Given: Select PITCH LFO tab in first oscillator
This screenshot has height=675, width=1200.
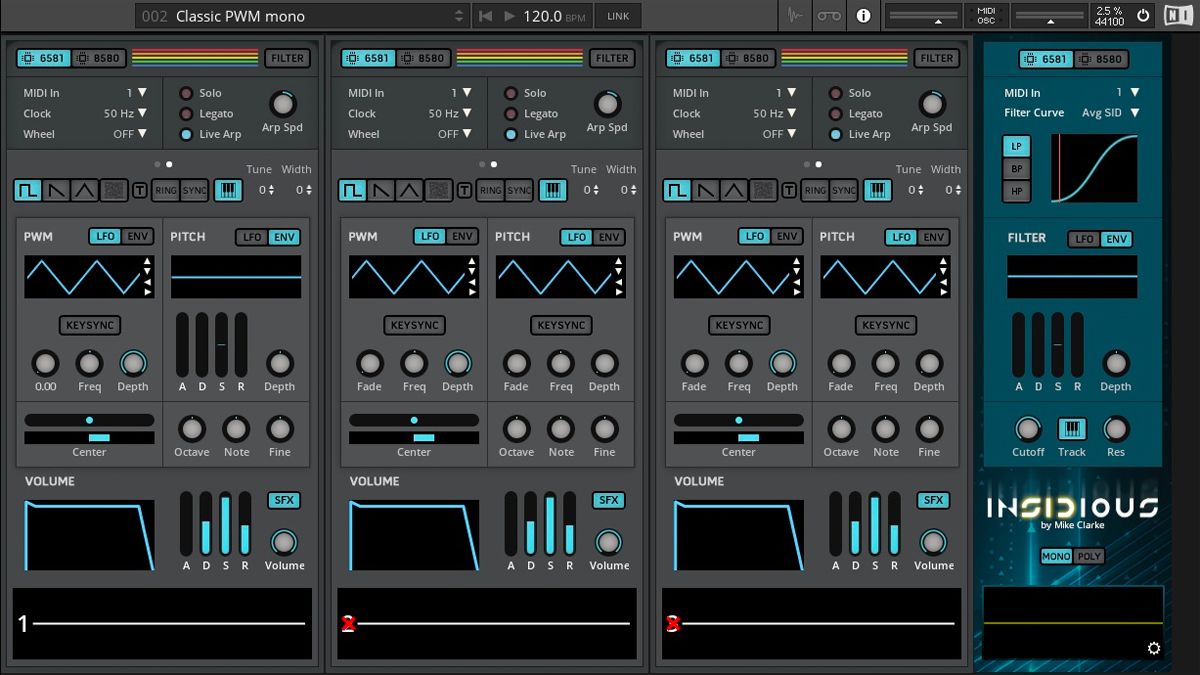Looking at the screenshot, I should click(x=252, y=237).
